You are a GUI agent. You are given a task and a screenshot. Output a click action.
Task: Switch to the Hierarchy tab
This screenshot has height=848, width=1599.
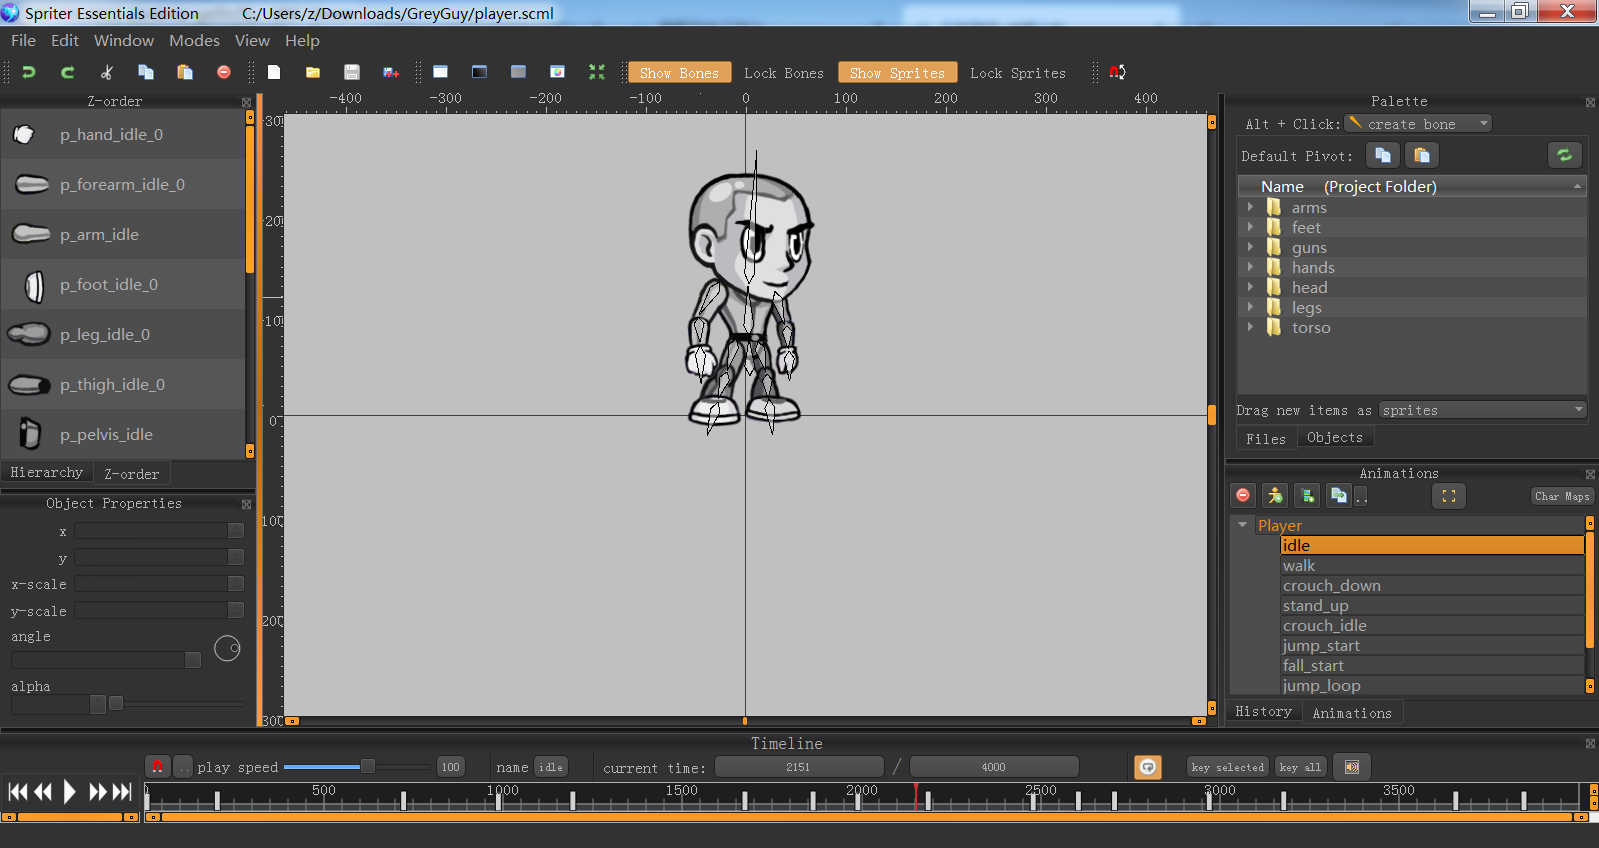(47, 473)
